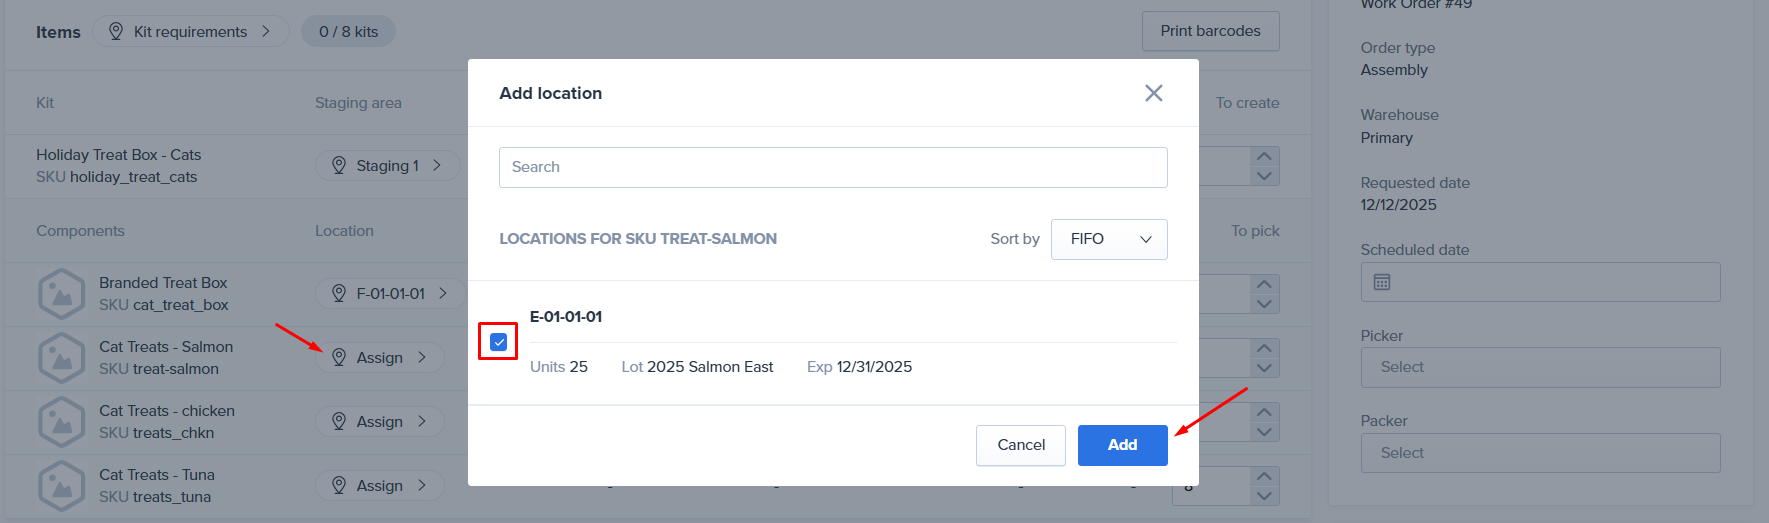Viewport: 1769px width, 523px height.
Task: Open Kit requirements pill
Action: coord(190,31)
